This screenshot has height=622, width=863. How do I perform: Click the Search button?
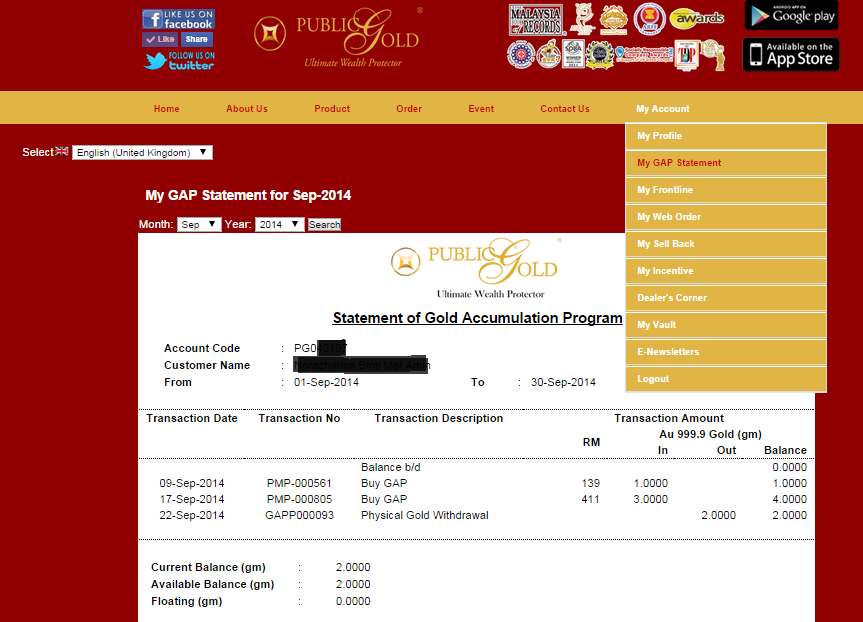click(324, 225)
